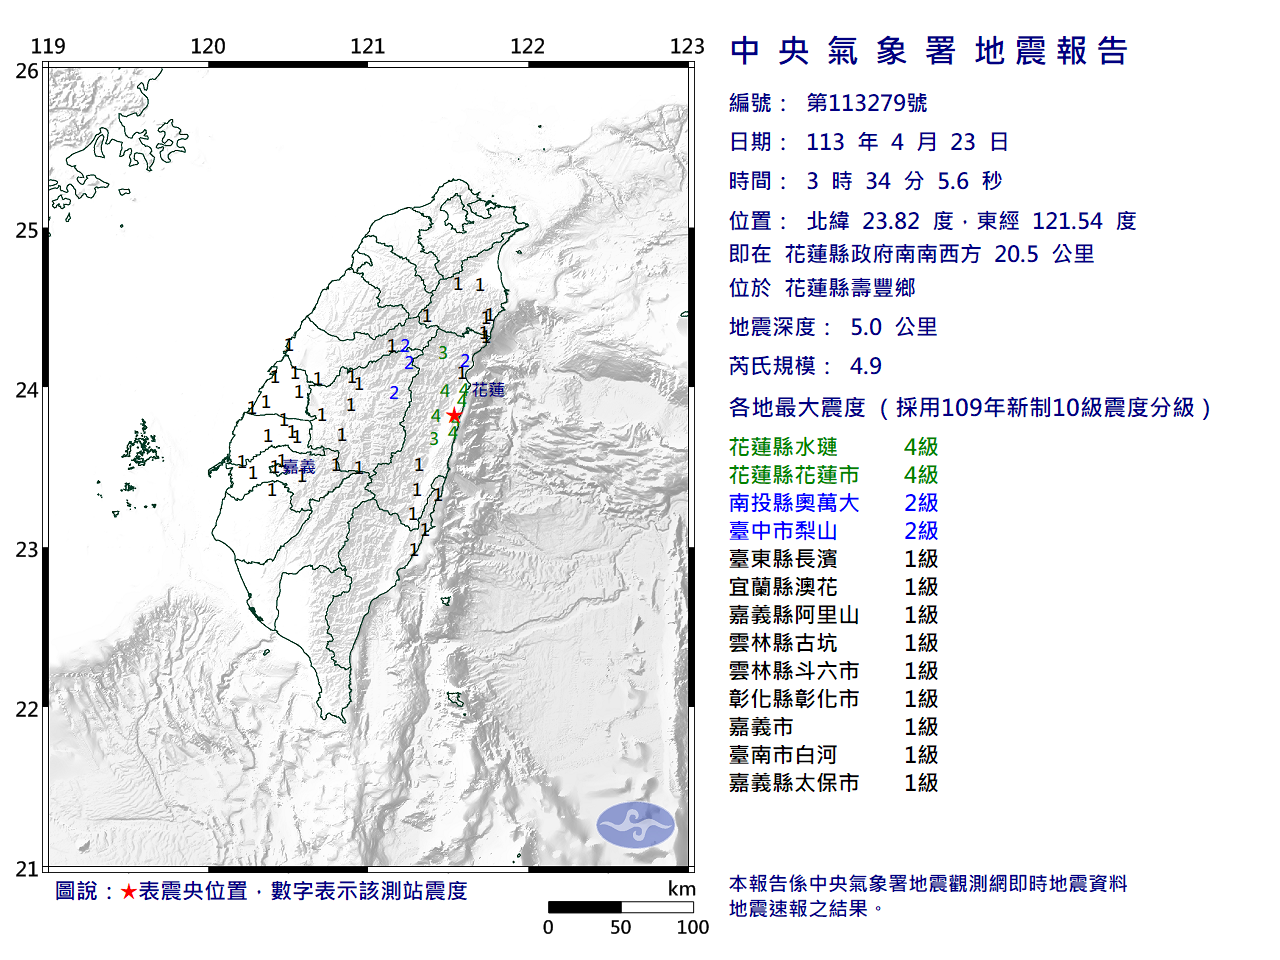Click the 雲林縣斗六市 1級 row

[x=834, y=671]
